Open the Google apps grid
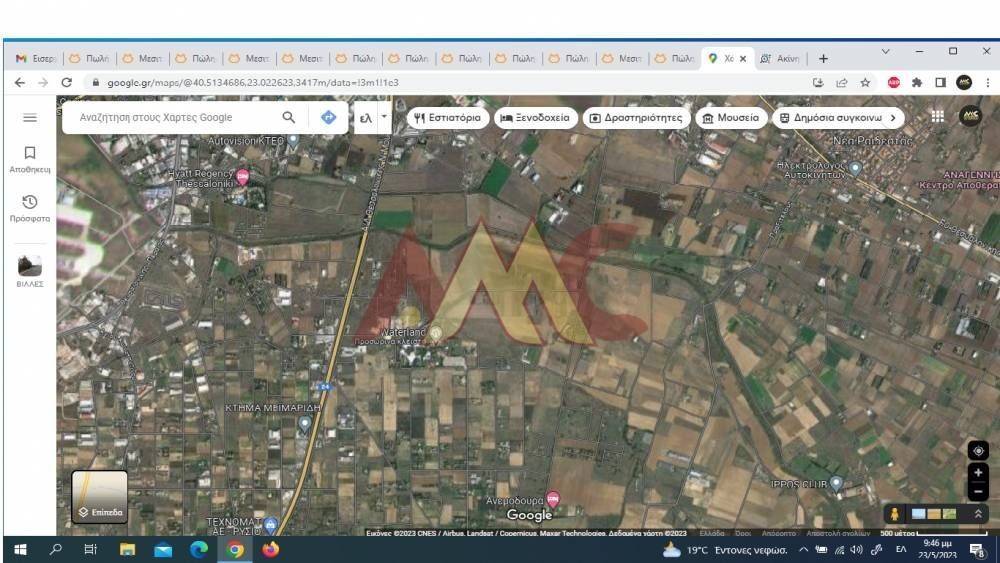 937,116
